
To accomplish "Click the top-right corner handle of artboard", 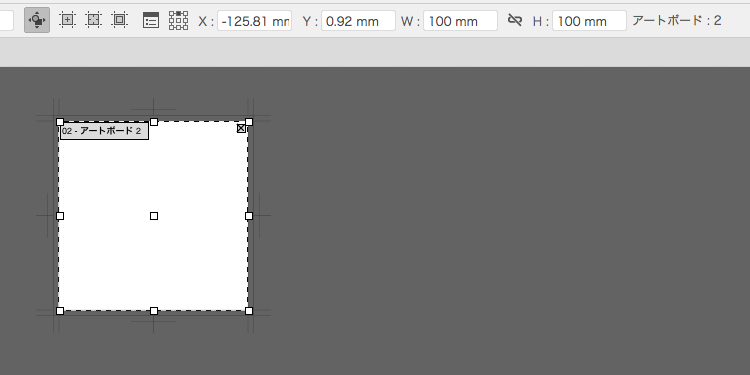I will pos(249,122).
